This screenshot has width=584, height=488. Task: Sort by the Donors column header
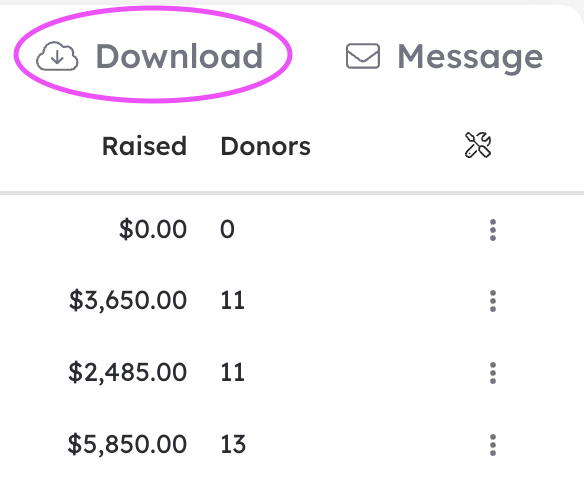[266, 146]
